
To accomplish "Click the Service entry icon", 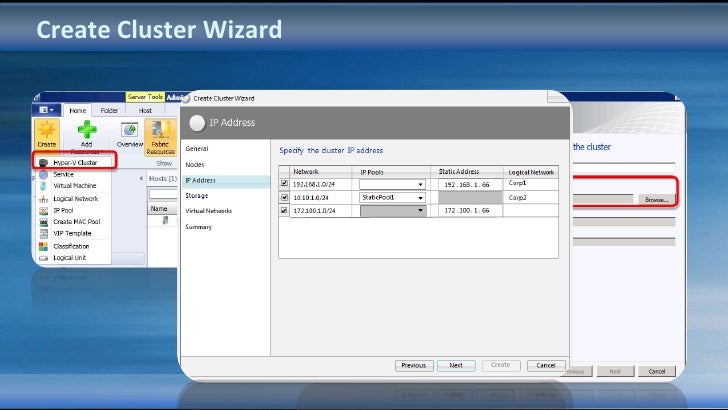I will point(44,175).
